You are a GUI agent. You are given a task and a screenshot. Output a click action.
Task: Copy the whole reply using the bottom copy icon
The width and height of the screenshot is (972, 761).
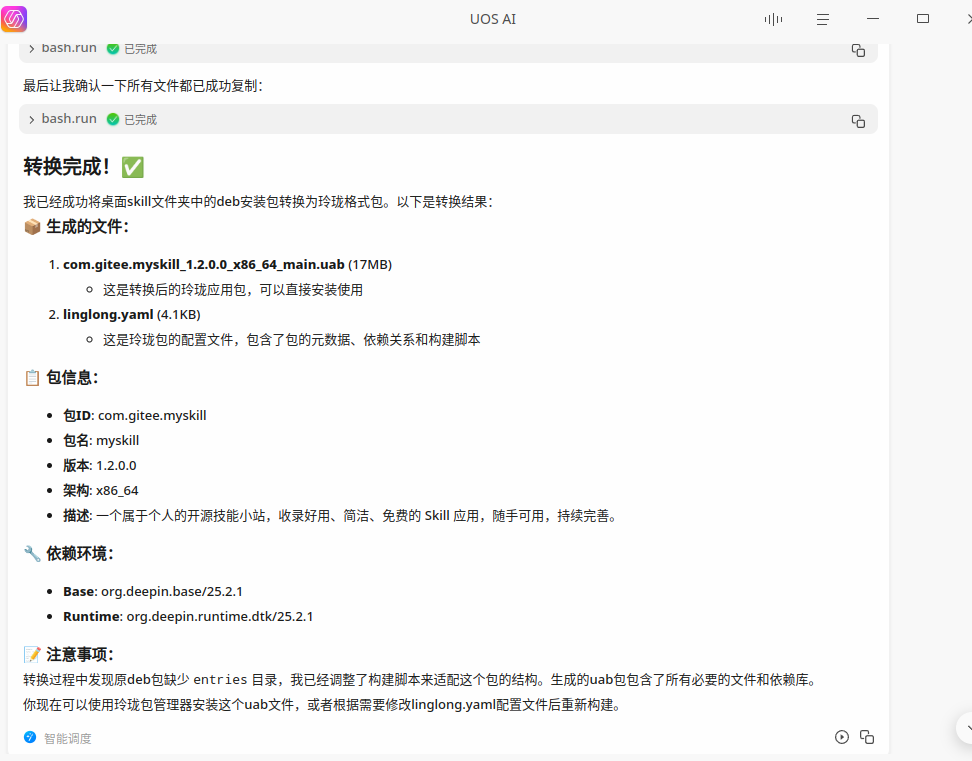coord(867,737)
